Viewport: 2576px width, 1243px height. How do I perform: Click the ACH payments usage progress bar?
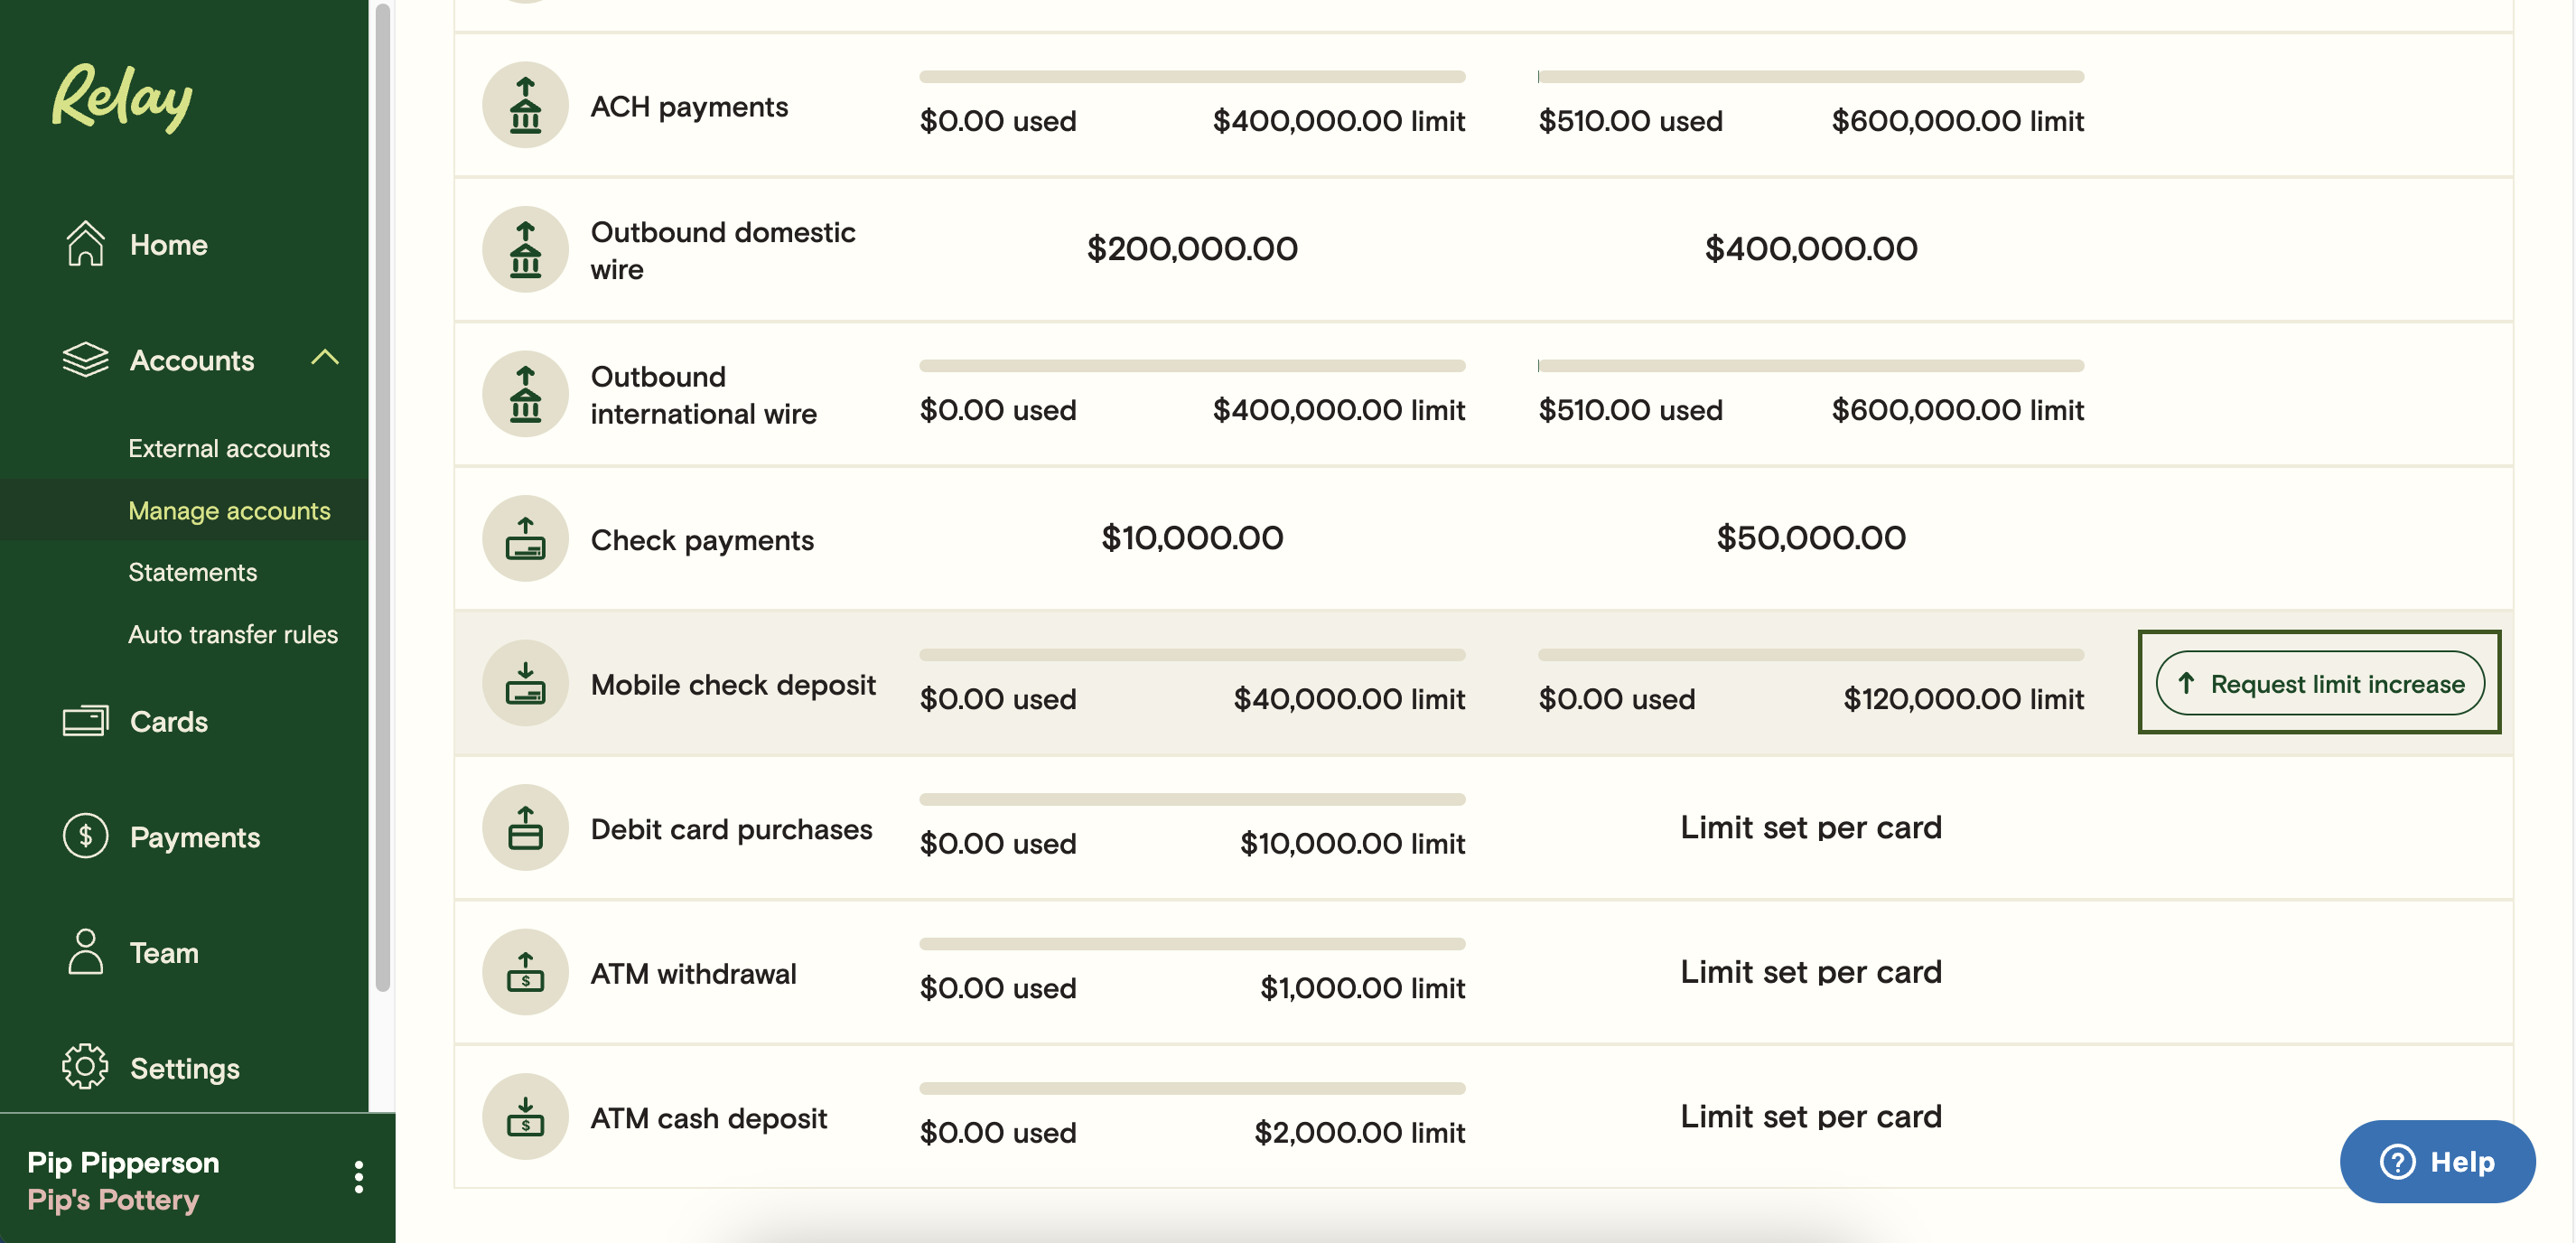point(1192,76)
